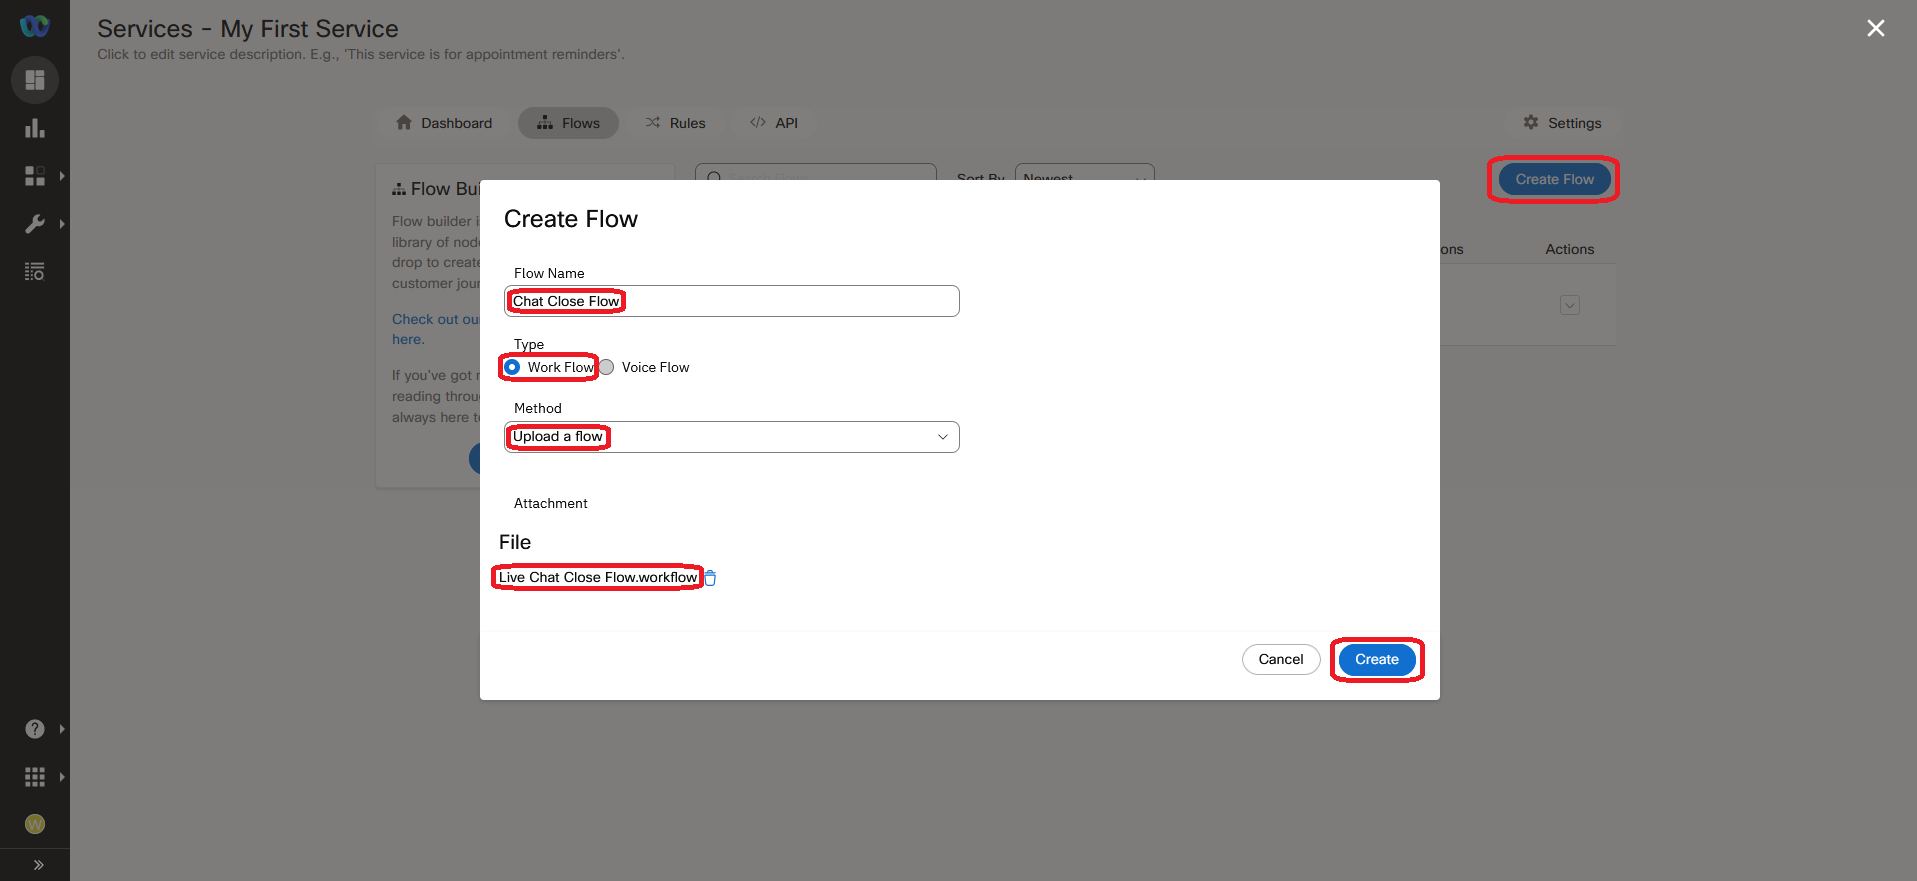Click the Actions column header
Viewport: 1917px width, 881px height.
pos(1570,249)
